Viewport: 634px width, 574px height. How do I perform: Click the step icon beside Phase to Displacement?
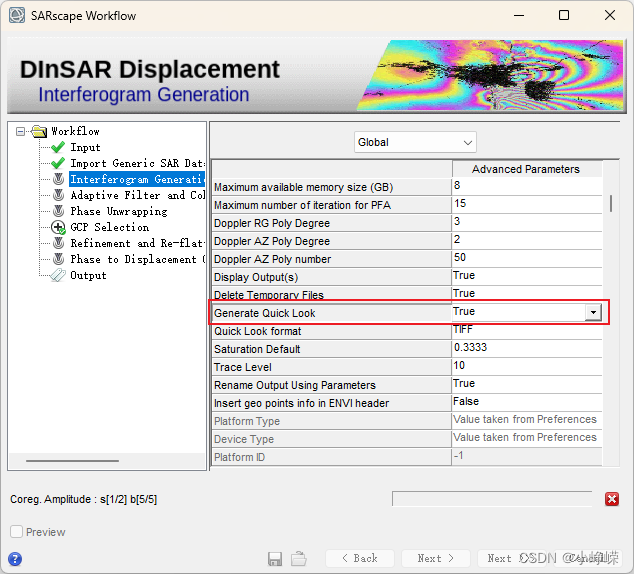59,259
